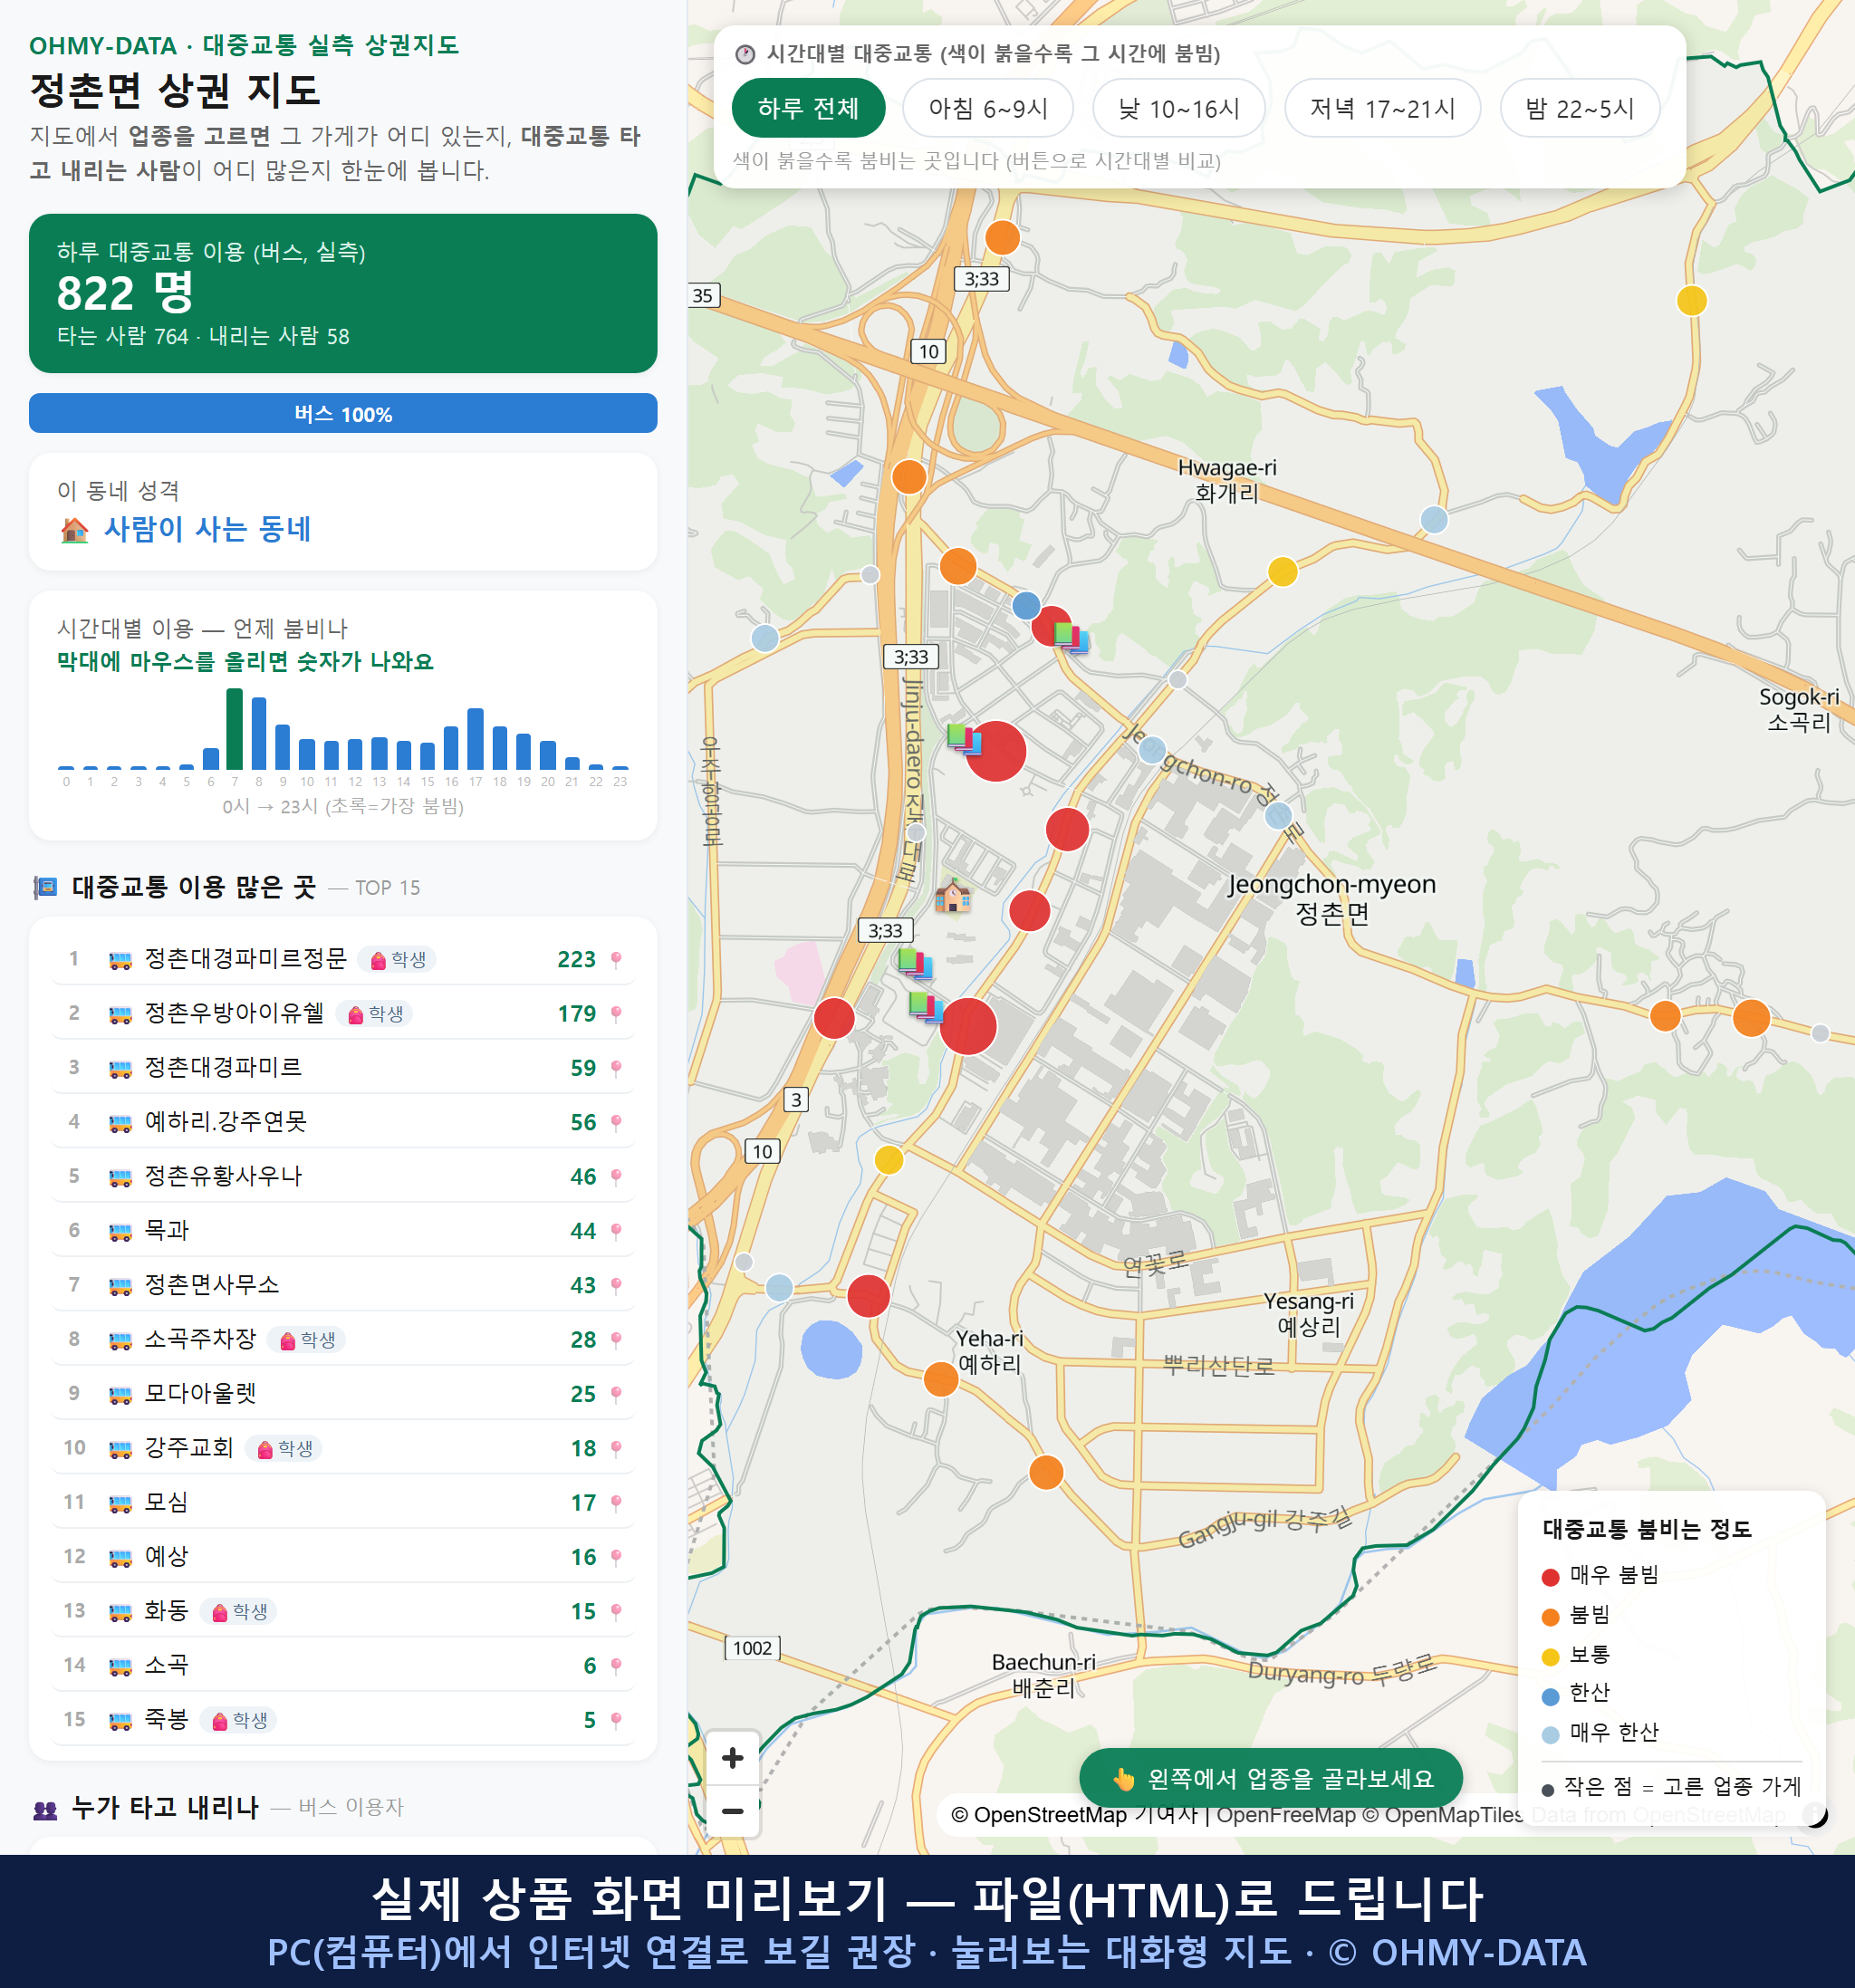
Task: Click 학생 tag on 죽봉 row
Action: (238, 1720)
